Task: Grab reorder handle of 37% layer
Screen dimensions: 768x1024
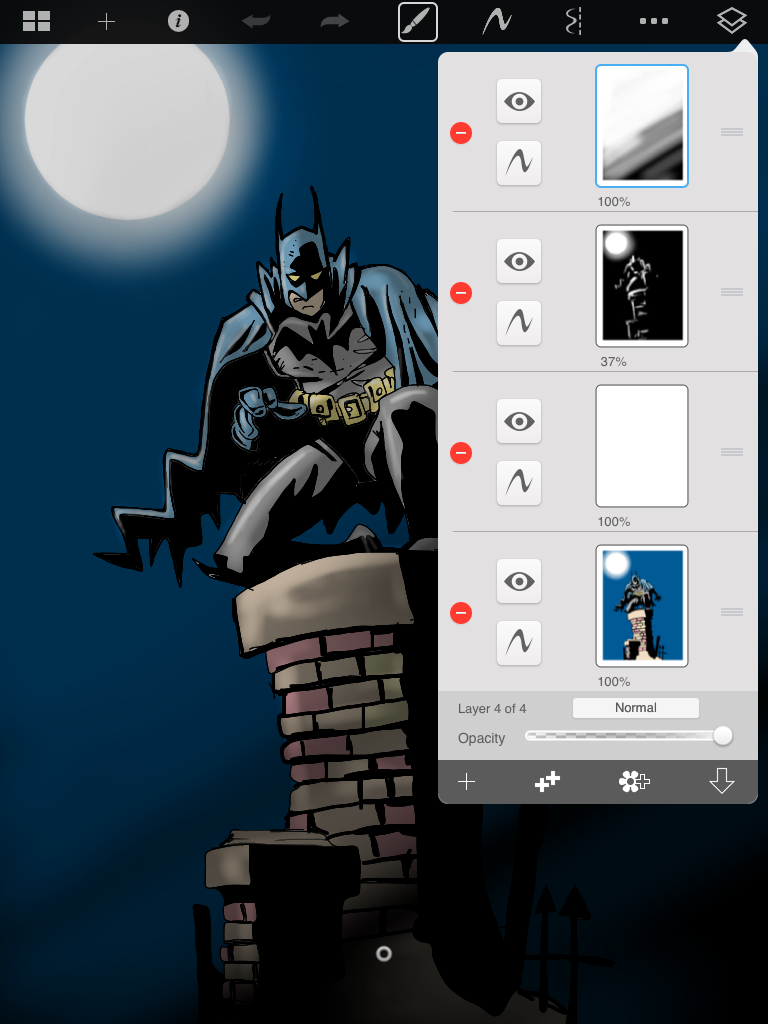Action: 732,292
